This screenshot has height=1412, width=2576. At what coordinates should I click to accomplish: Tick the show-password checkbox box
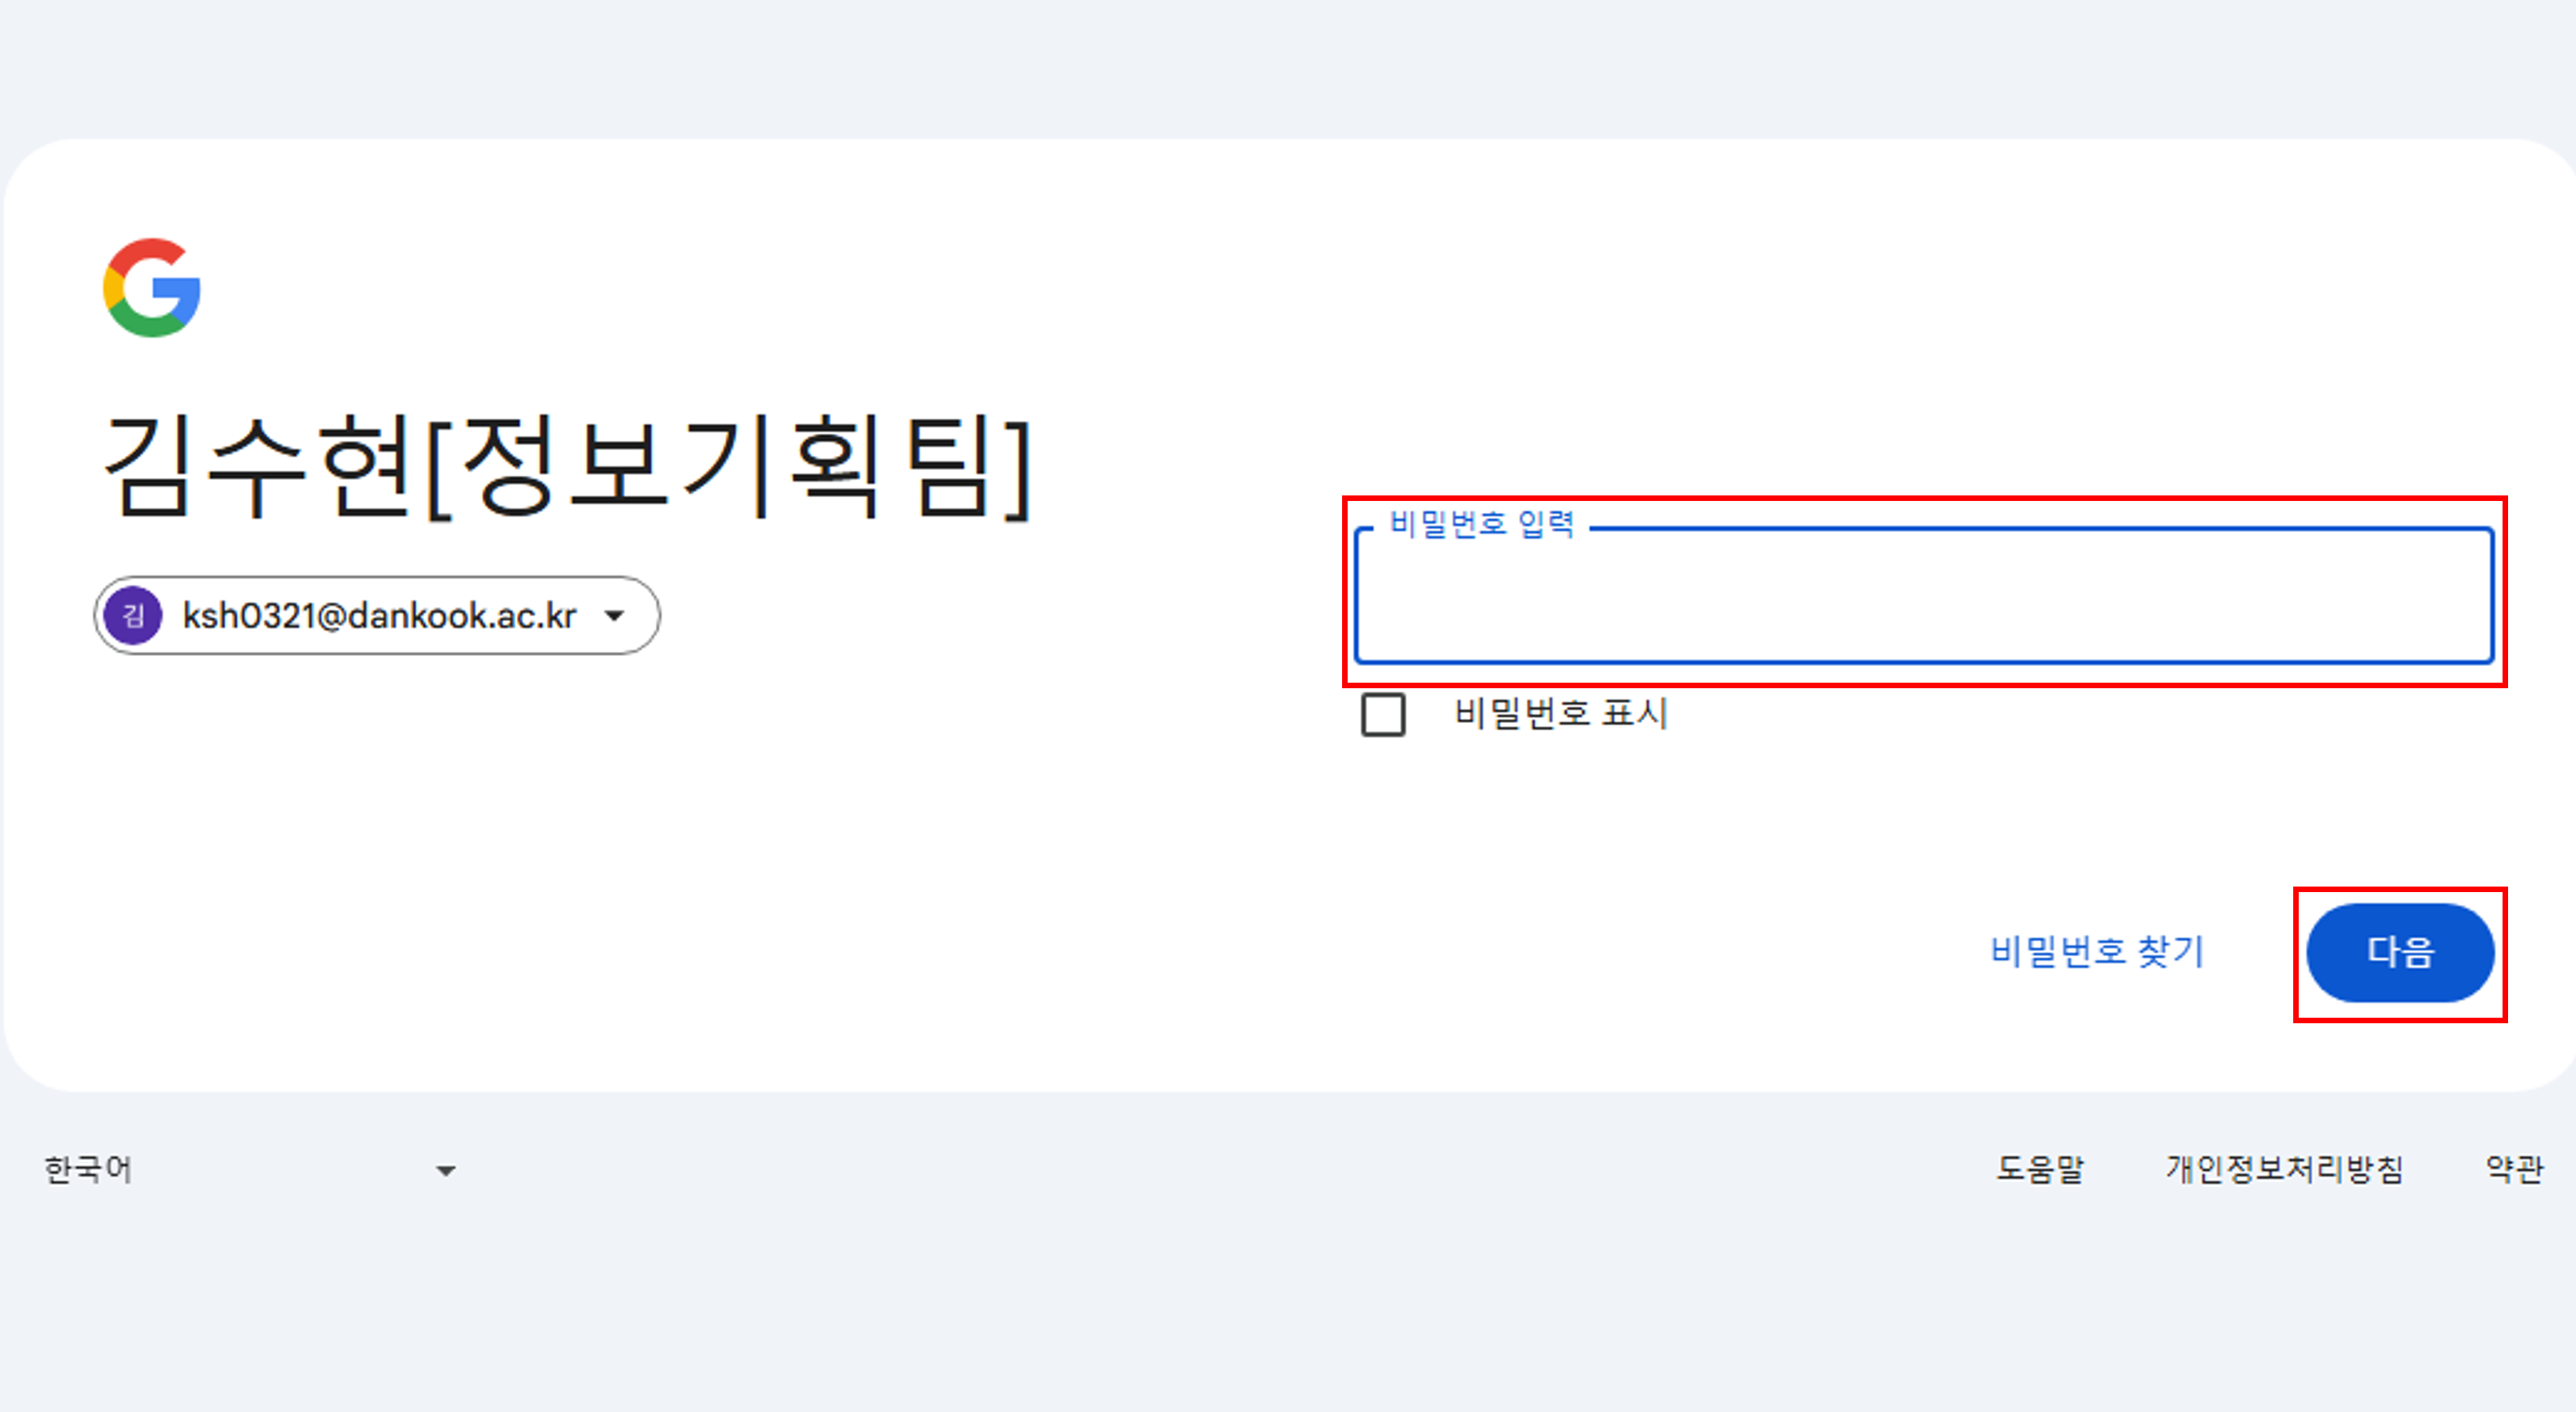[x=1383, y=714]
